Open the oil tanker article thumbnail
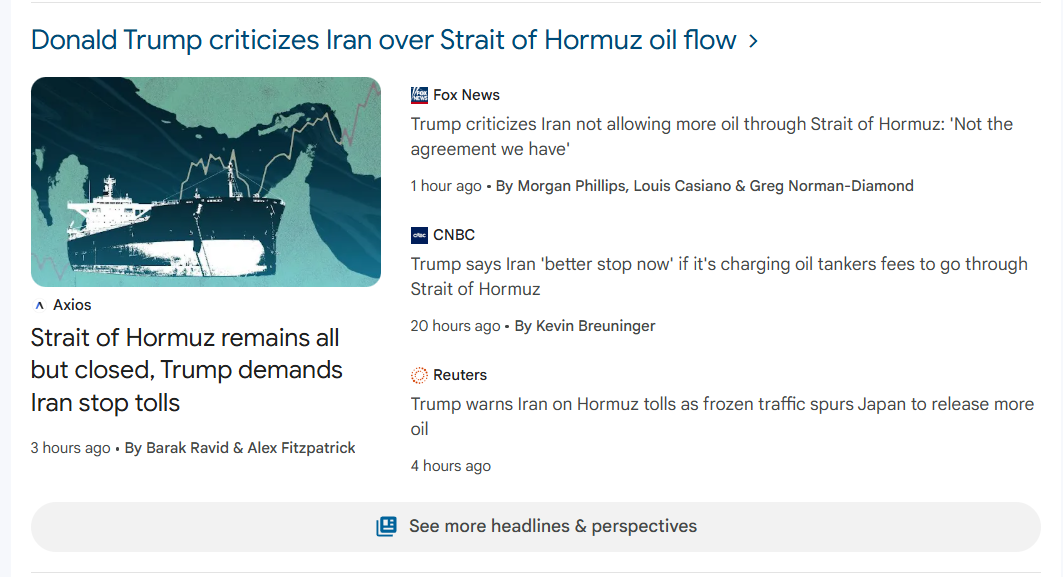 click(206, 182)
